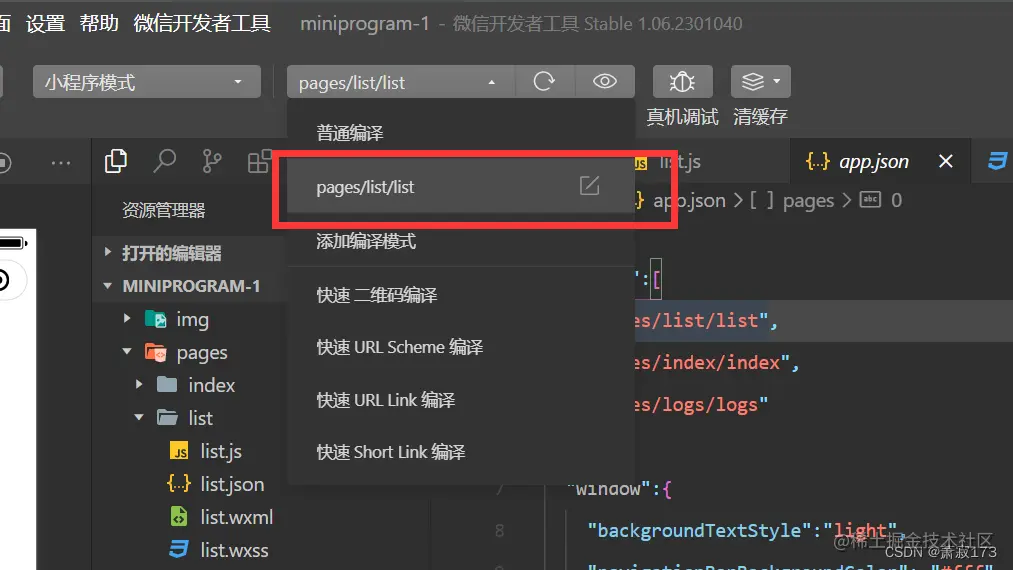Close the app.json tab
The width and height of the screenshot is (1013, 570).
[946, 161]
